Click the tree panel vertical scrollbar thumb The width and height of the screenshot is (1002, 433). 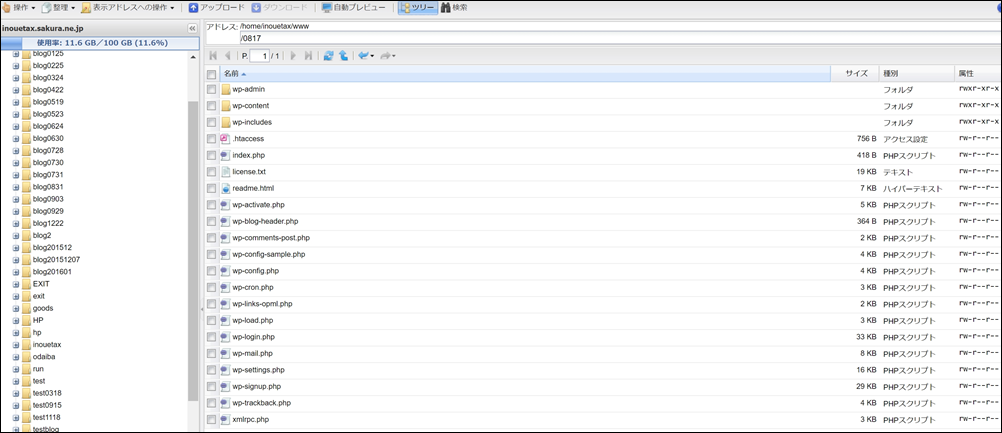(193, 251)
